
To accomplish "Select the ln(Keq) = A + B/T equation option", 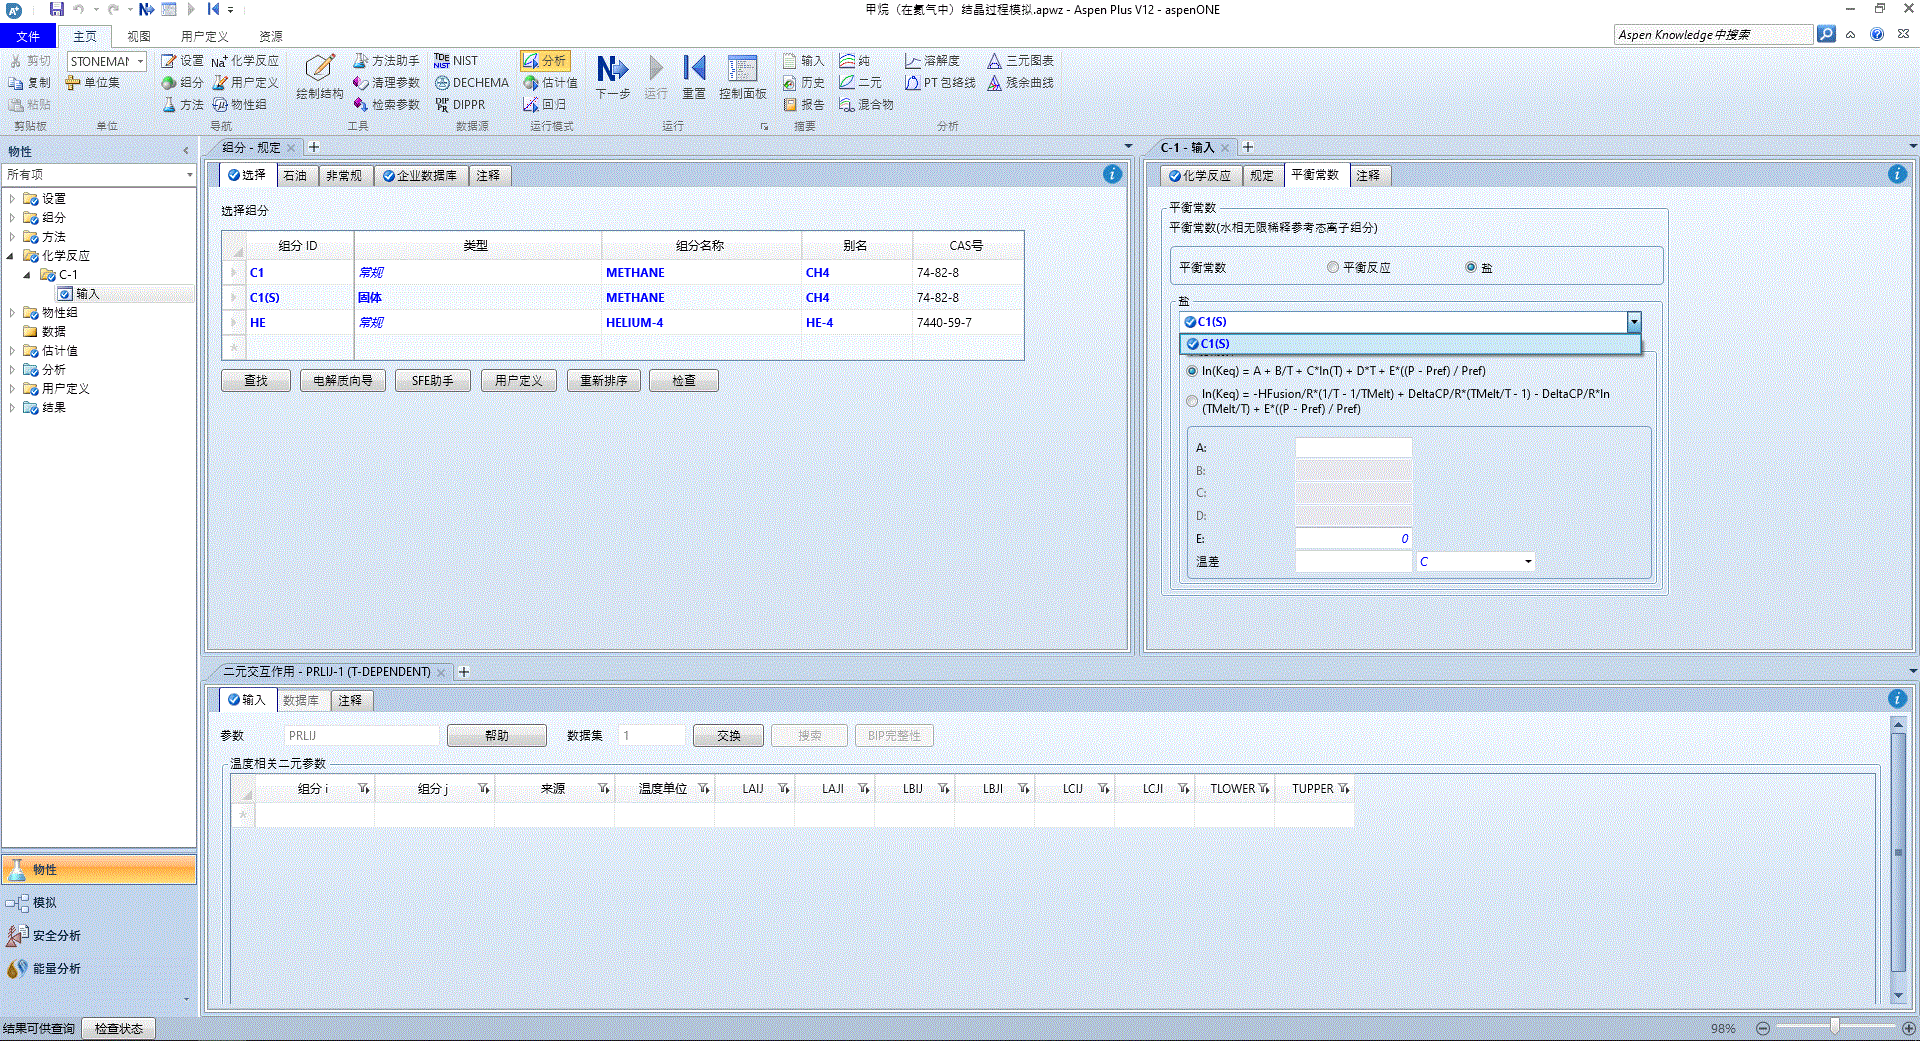I will coord(1192,371).
